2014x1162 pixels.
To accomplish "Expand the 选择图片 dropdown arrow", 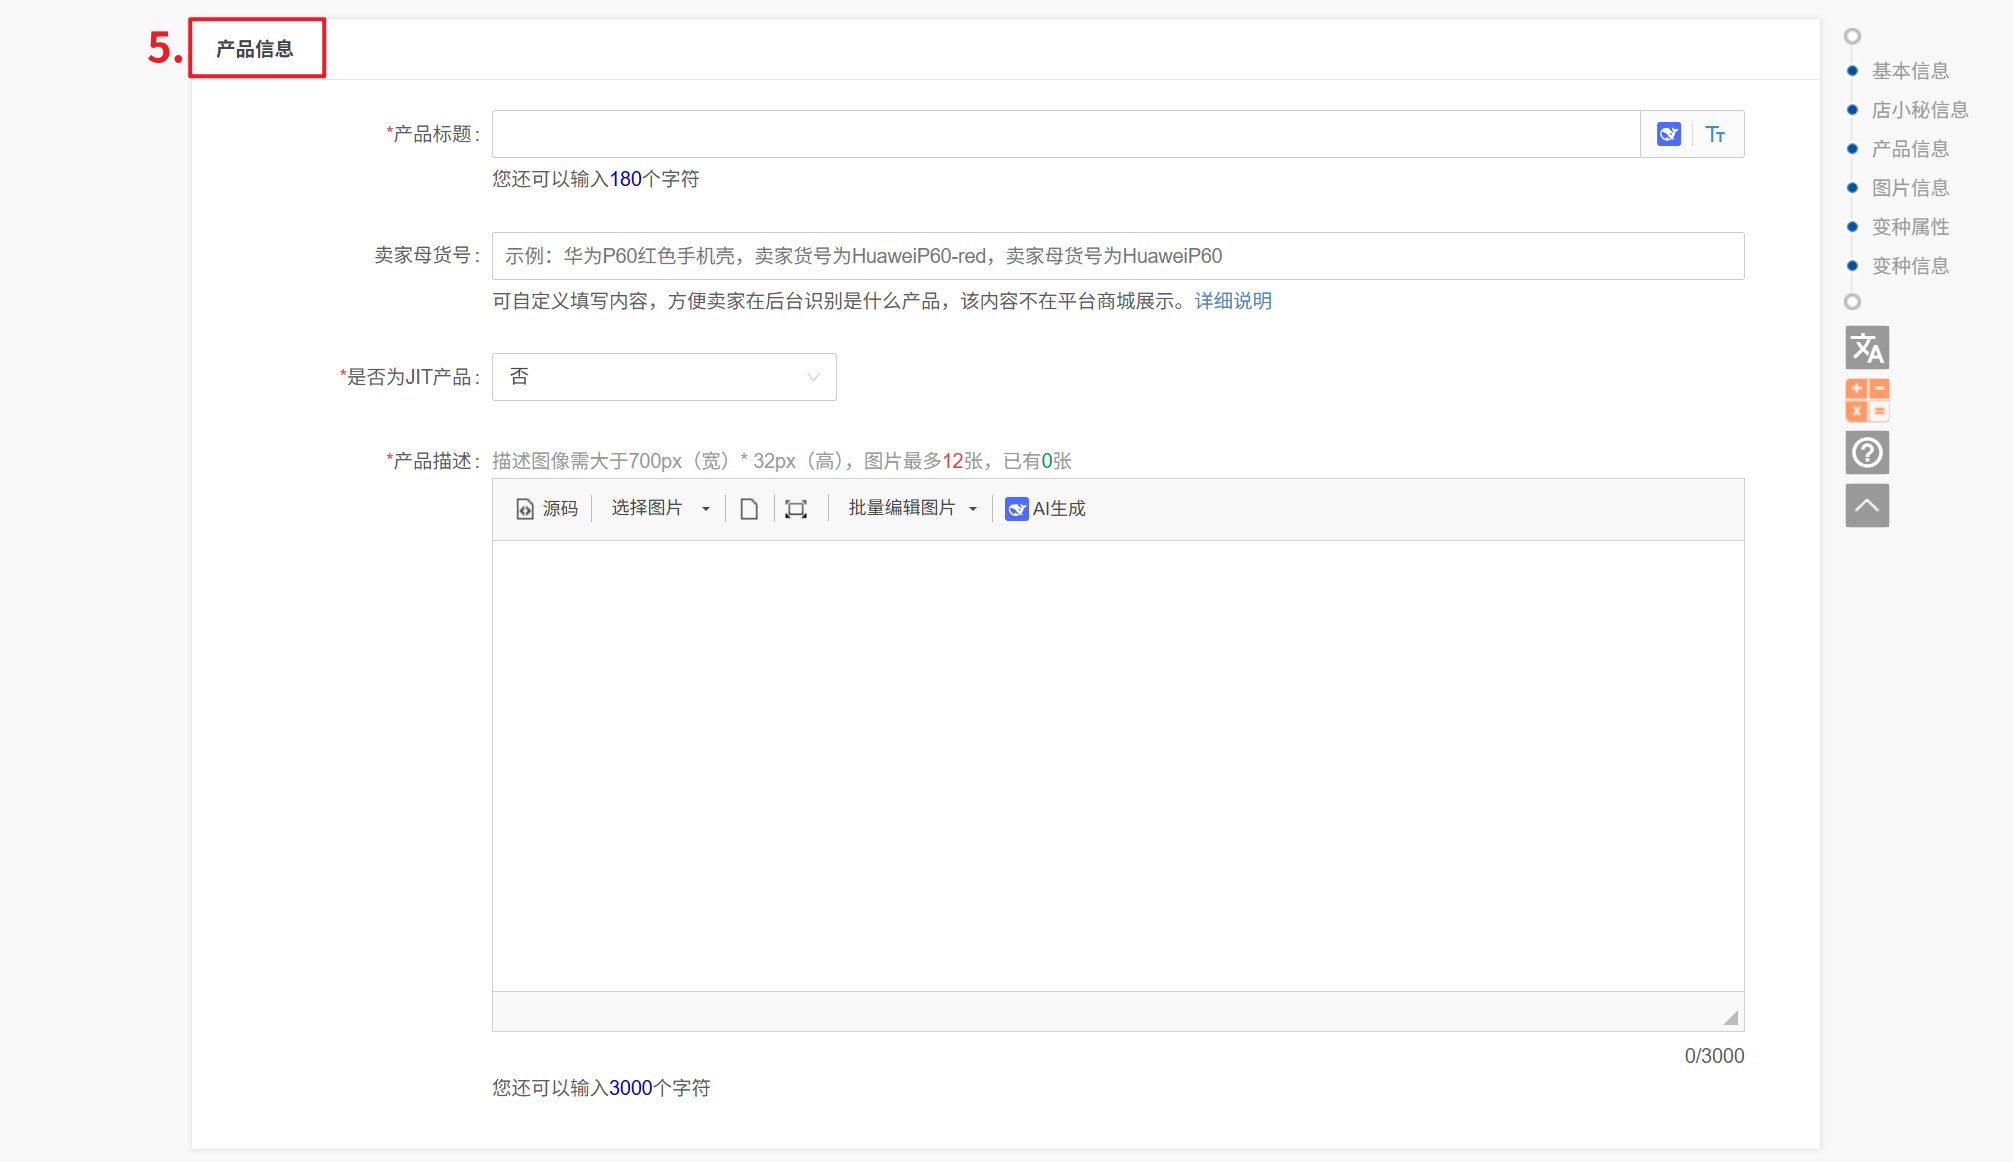I will pyautogui.click(x=706, y=509).
